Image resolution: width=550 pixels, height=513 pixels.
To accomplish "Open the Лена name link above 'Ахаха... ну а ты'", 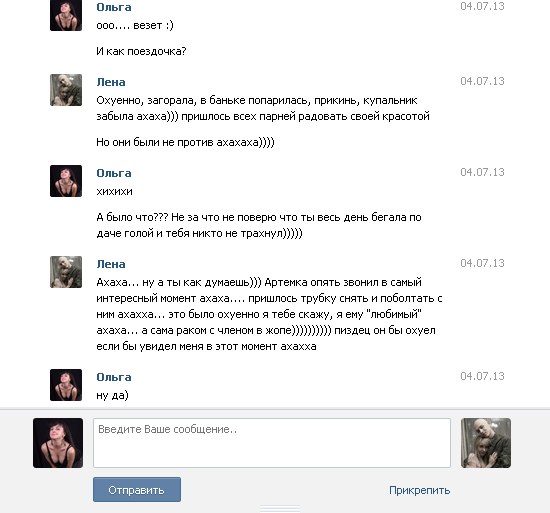I will [x=111, y=264].
